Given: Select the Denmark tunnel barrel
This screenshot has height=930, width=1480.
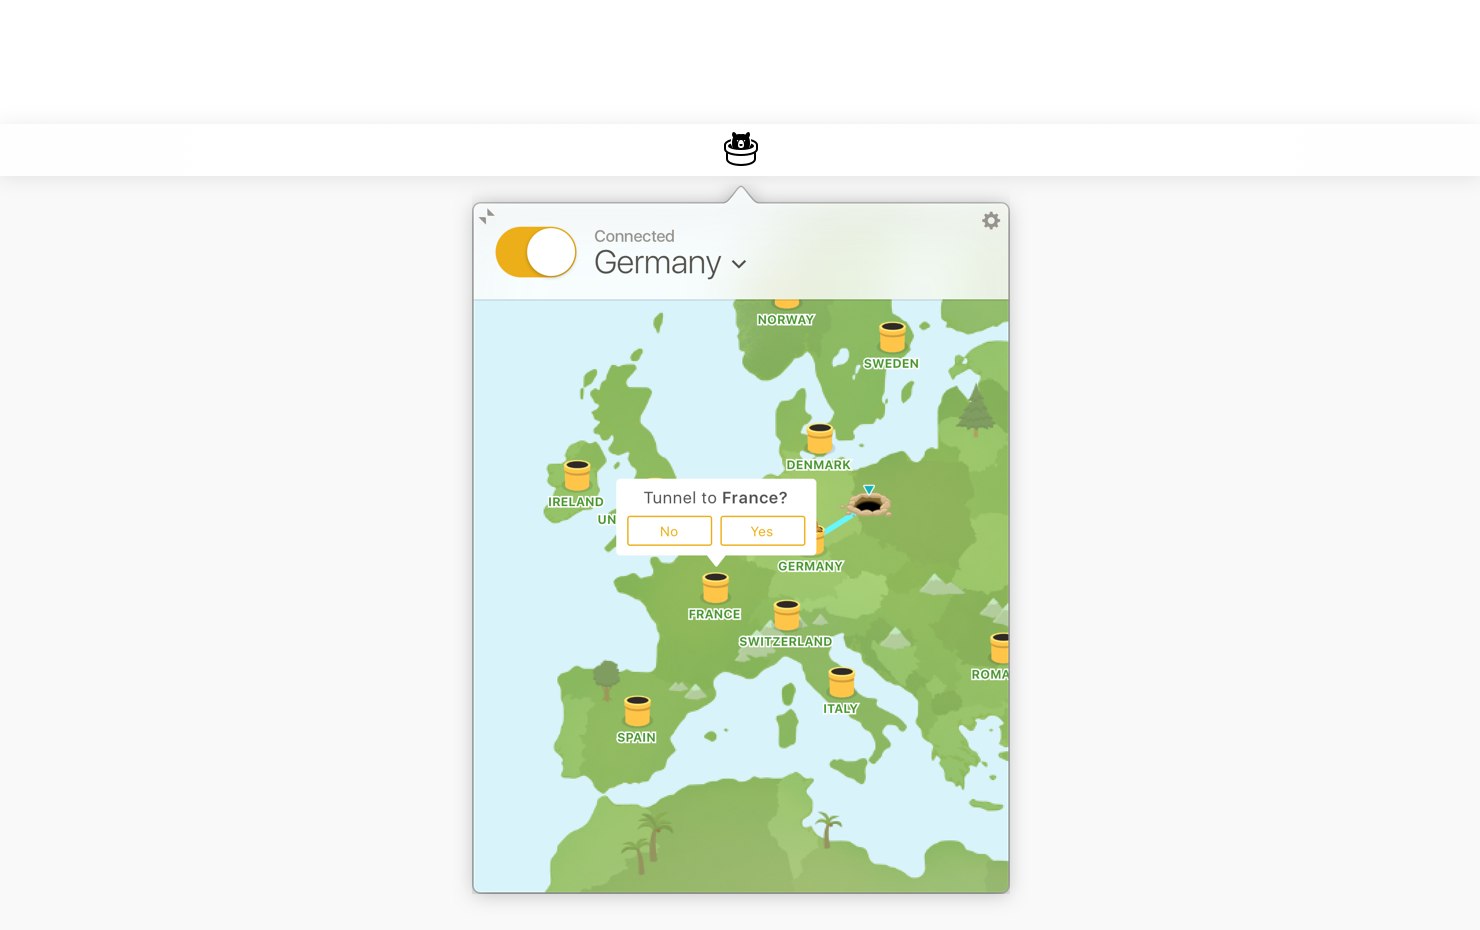Looking at the screenshot, I should pyautogui.click(x=820, y=439).
